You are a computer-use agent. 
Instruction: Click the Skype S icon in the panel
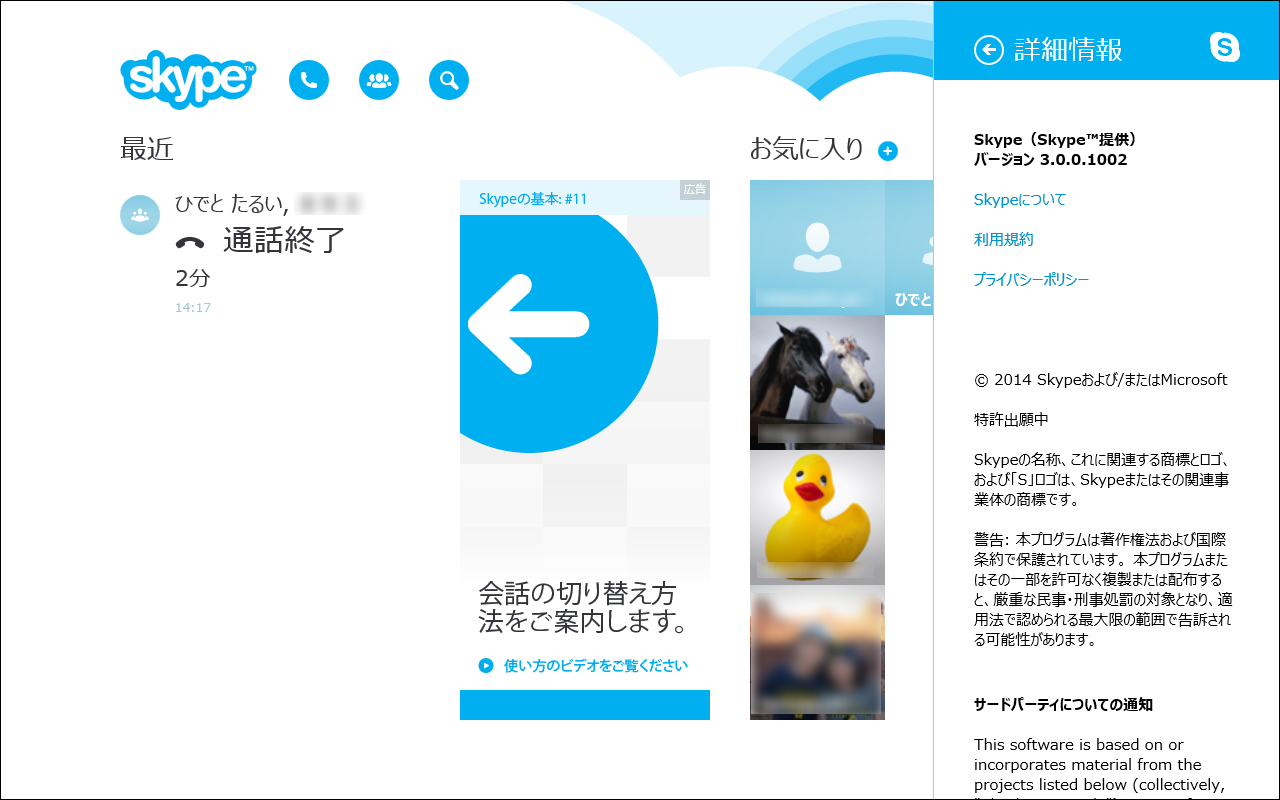click(x=1225, y=46)
